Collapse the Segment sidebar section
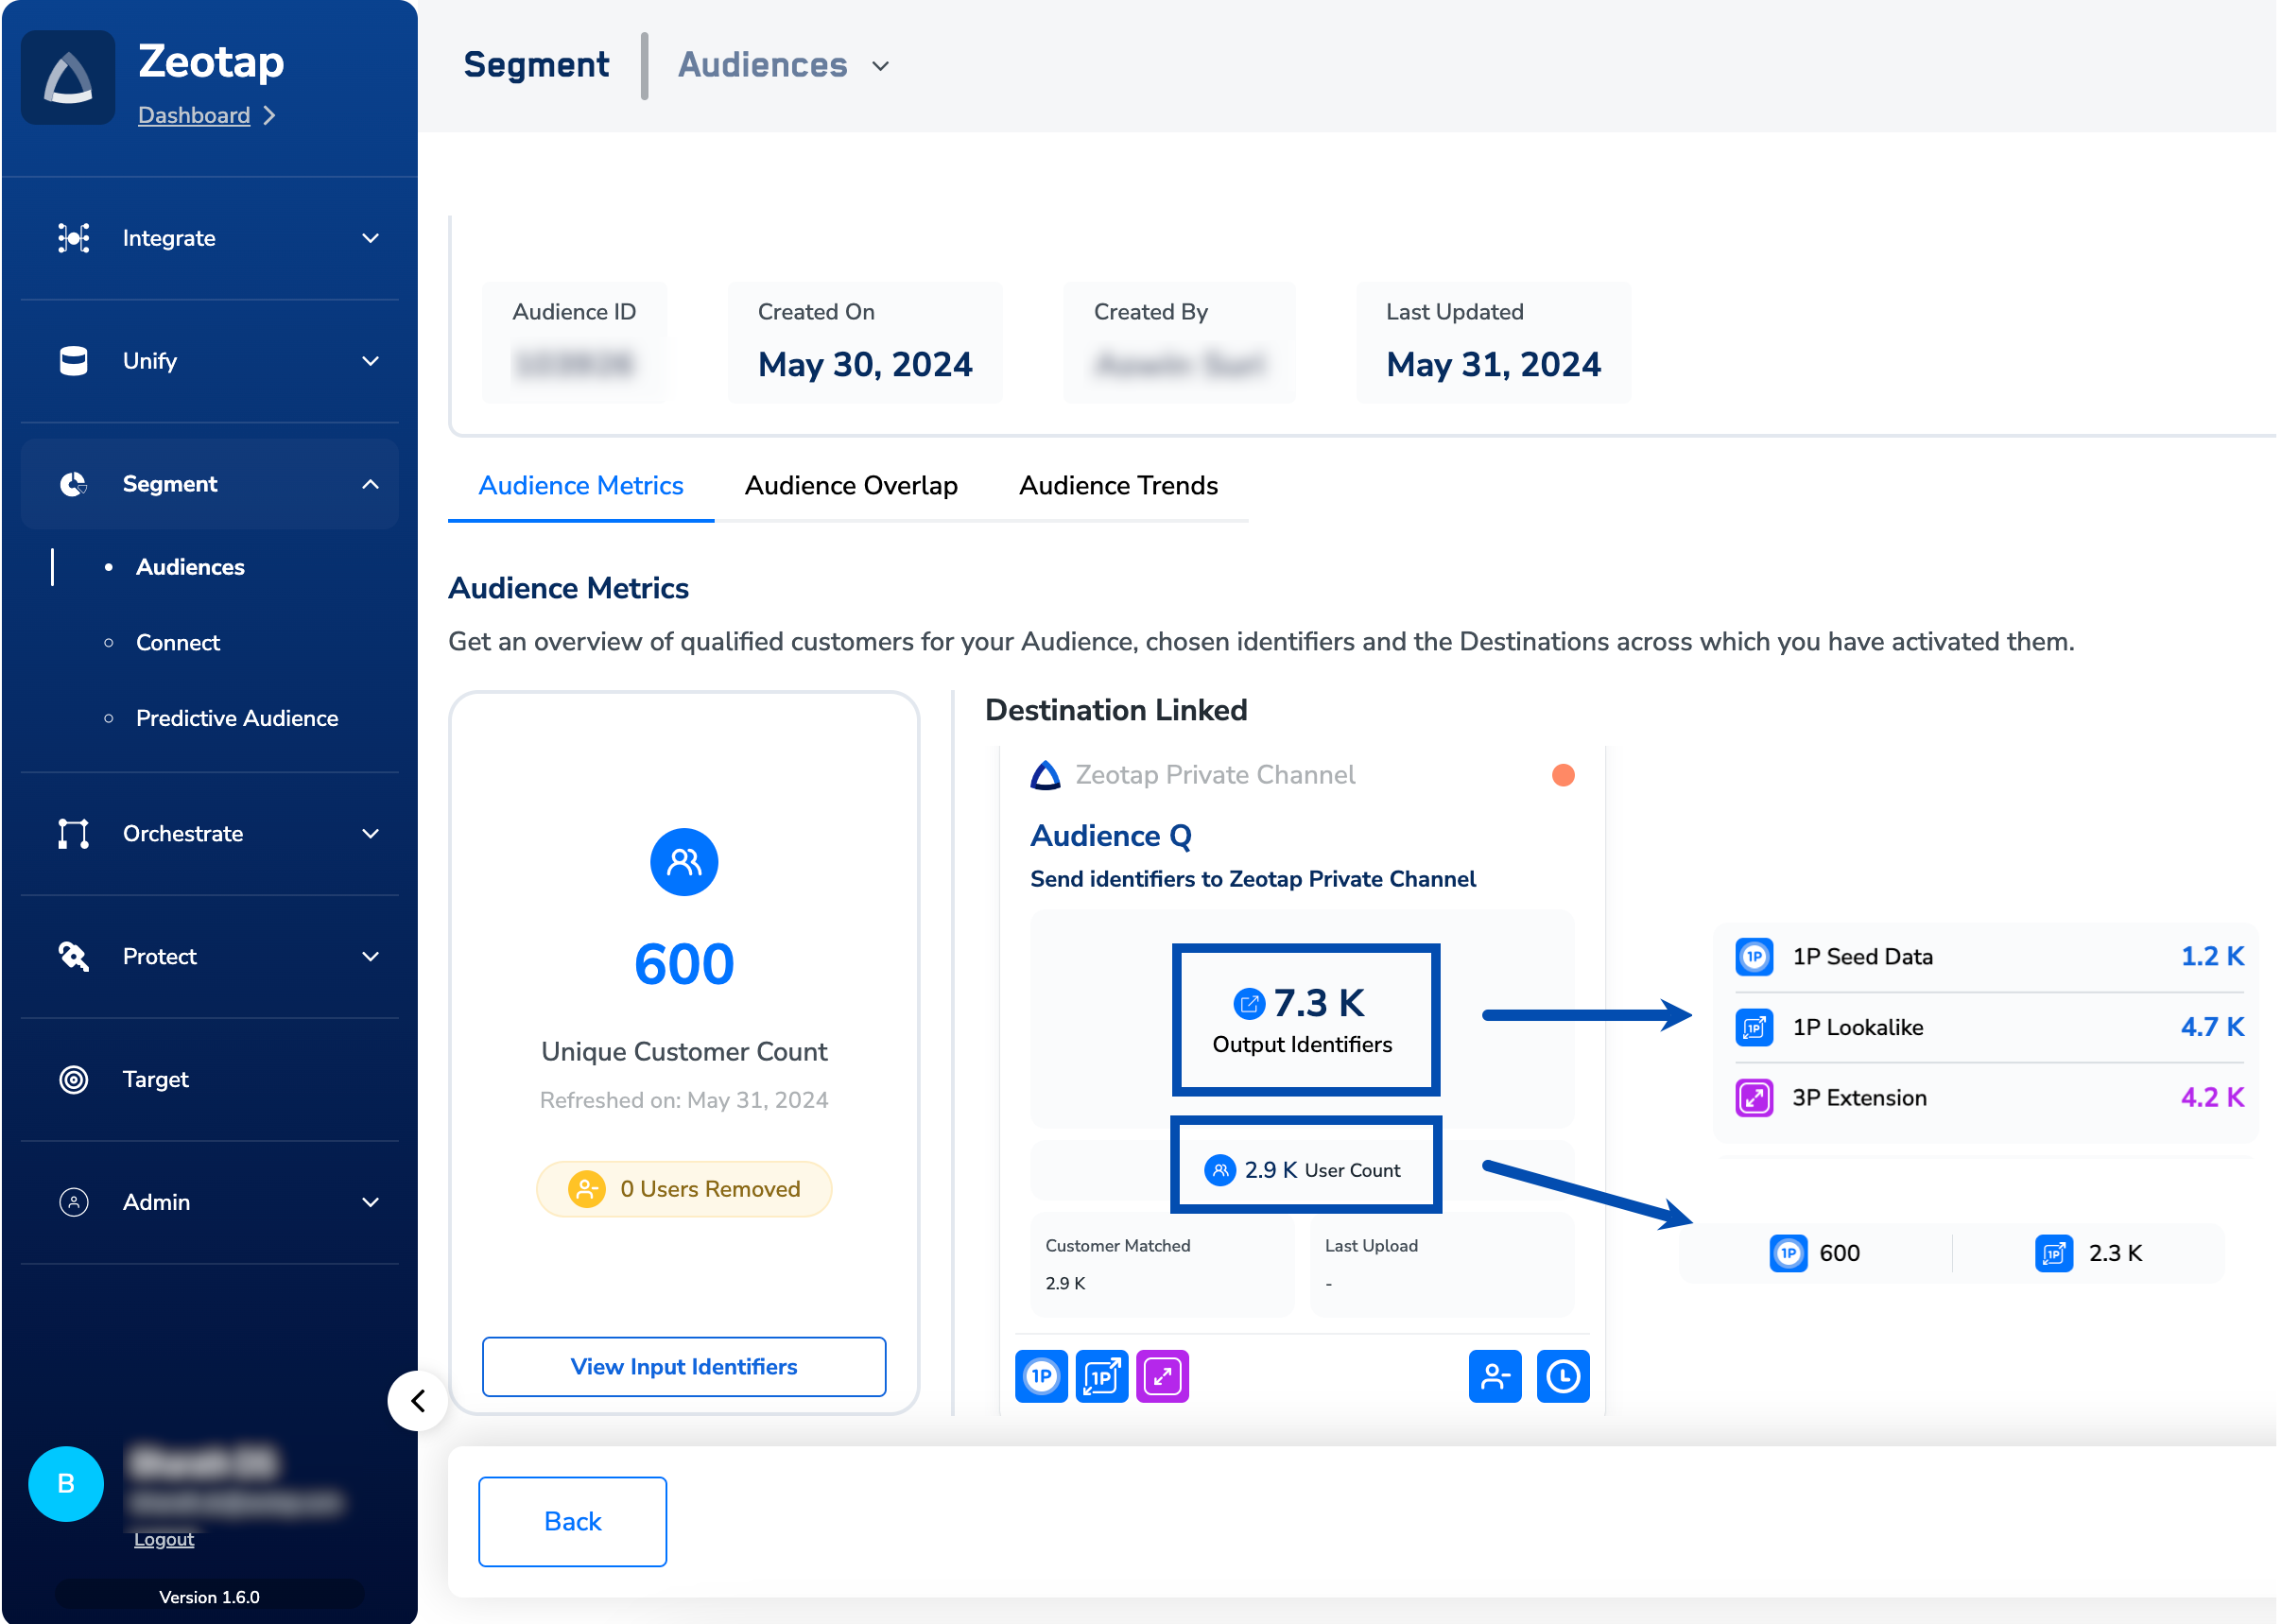The height and width of the screenshot is (1624, 2282). click(370, 484)
